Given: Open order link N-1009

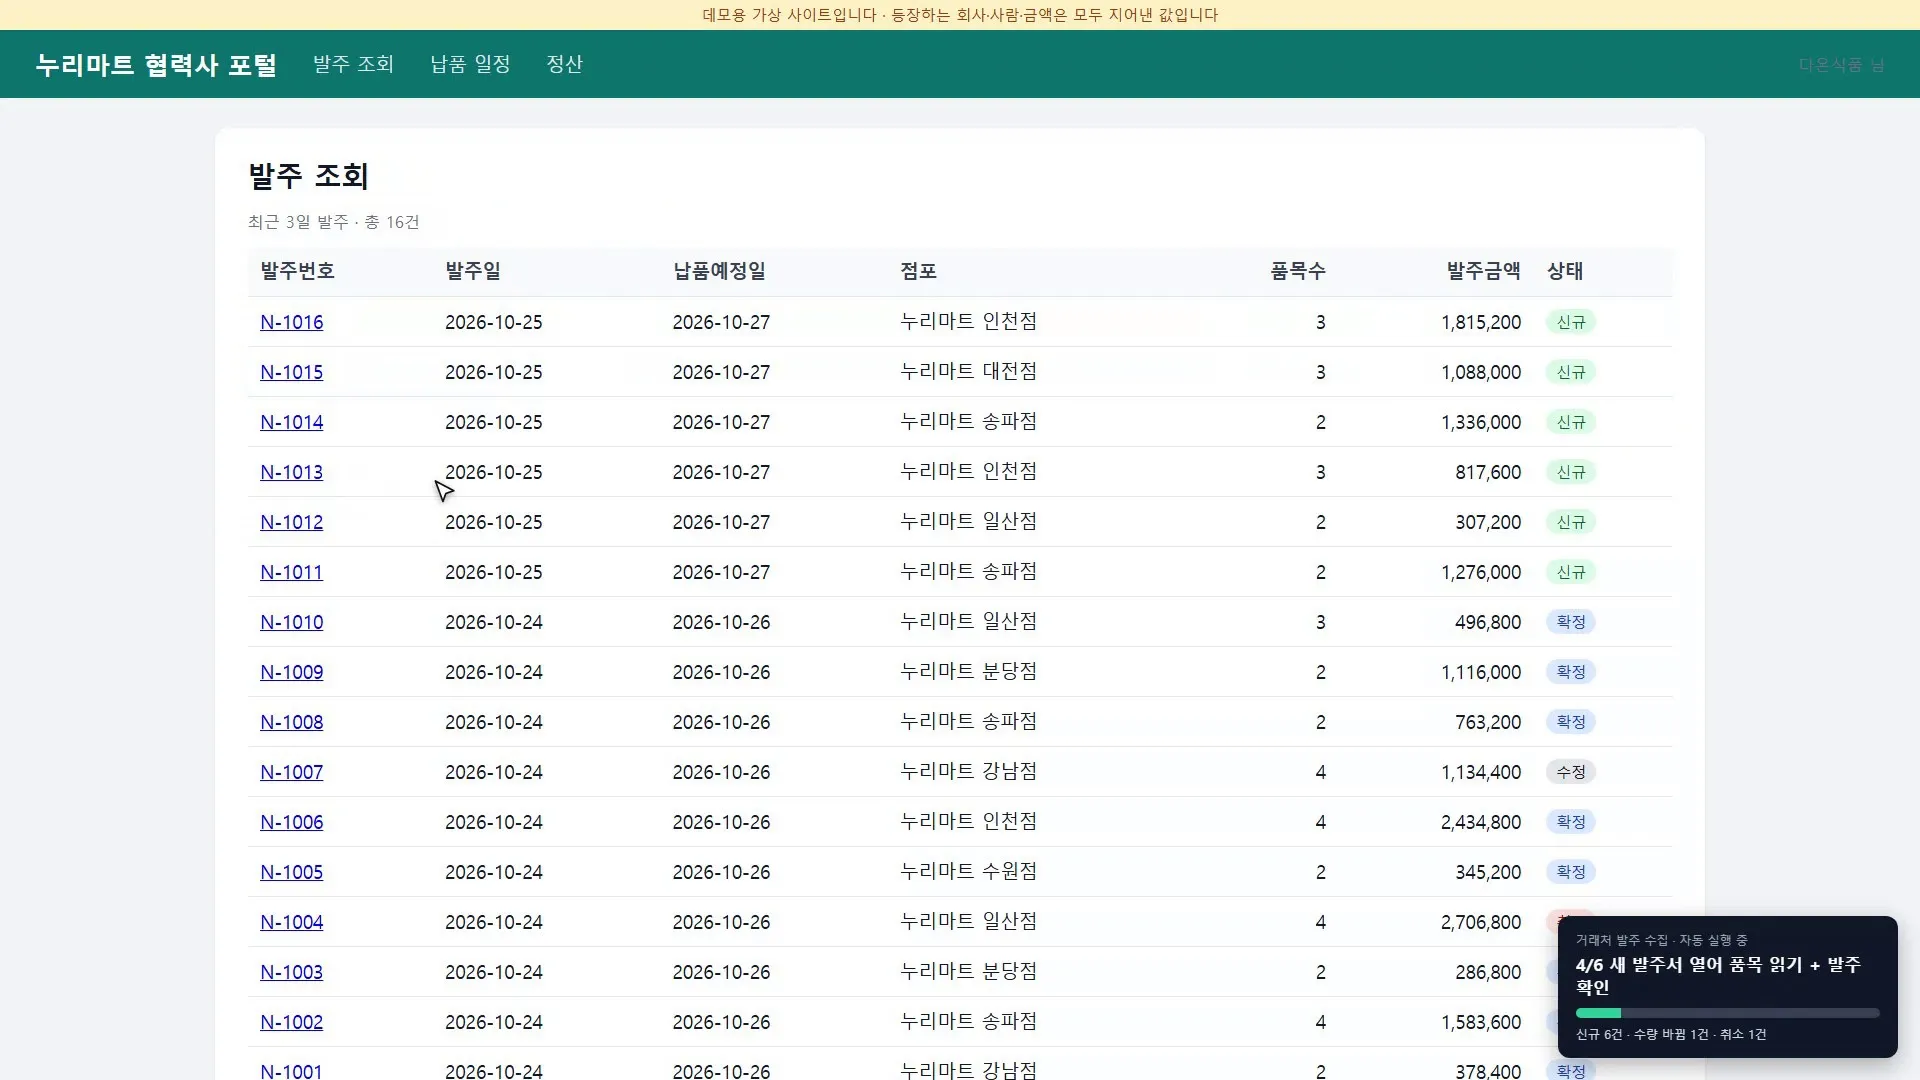Looking at the screenshot, I should (x=291, y=672).
